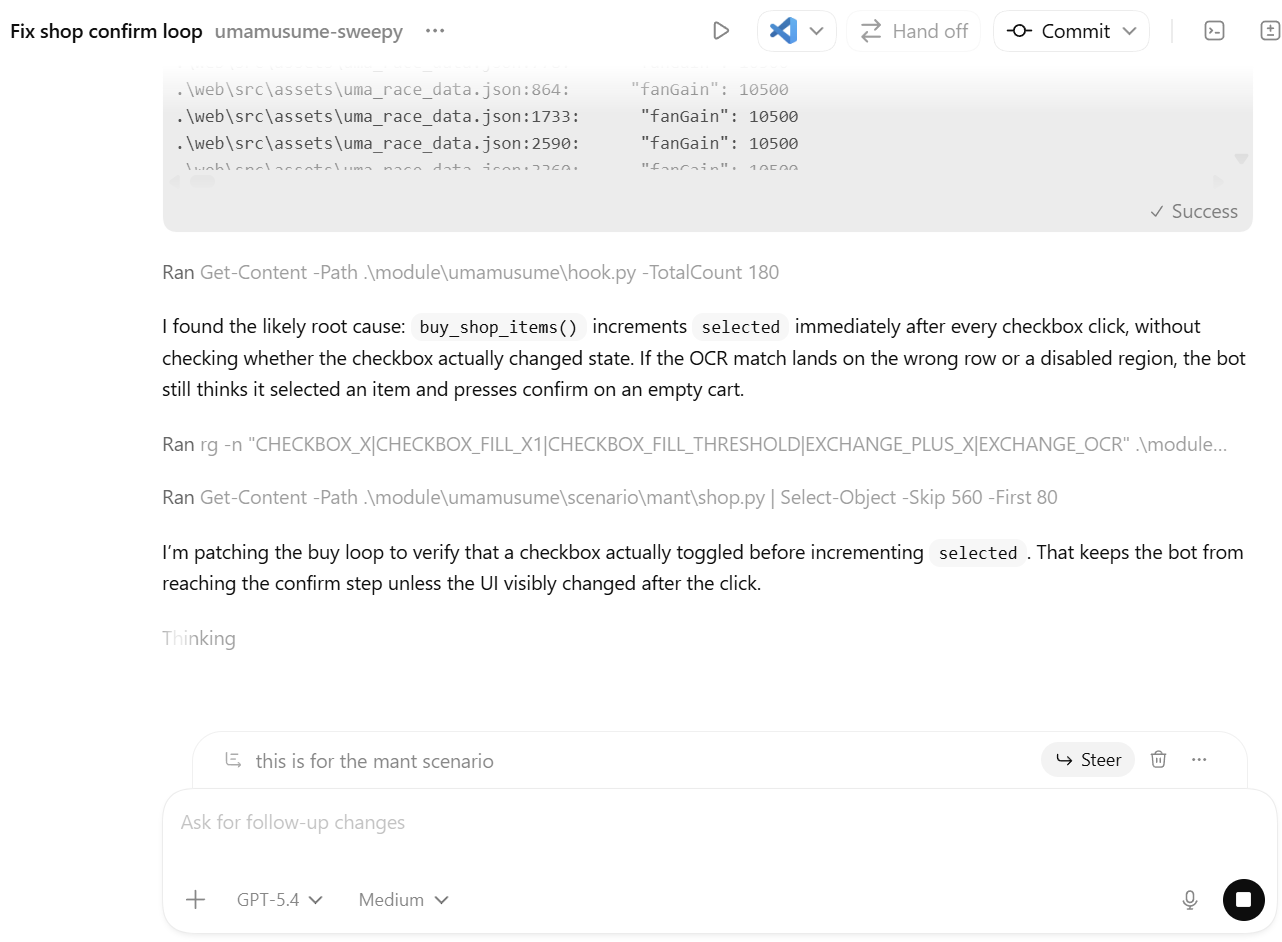The image size is (1282, 942).
Task: Click the microphone dictation icon
Action: pyautogui.click(x=1190, y=900)
